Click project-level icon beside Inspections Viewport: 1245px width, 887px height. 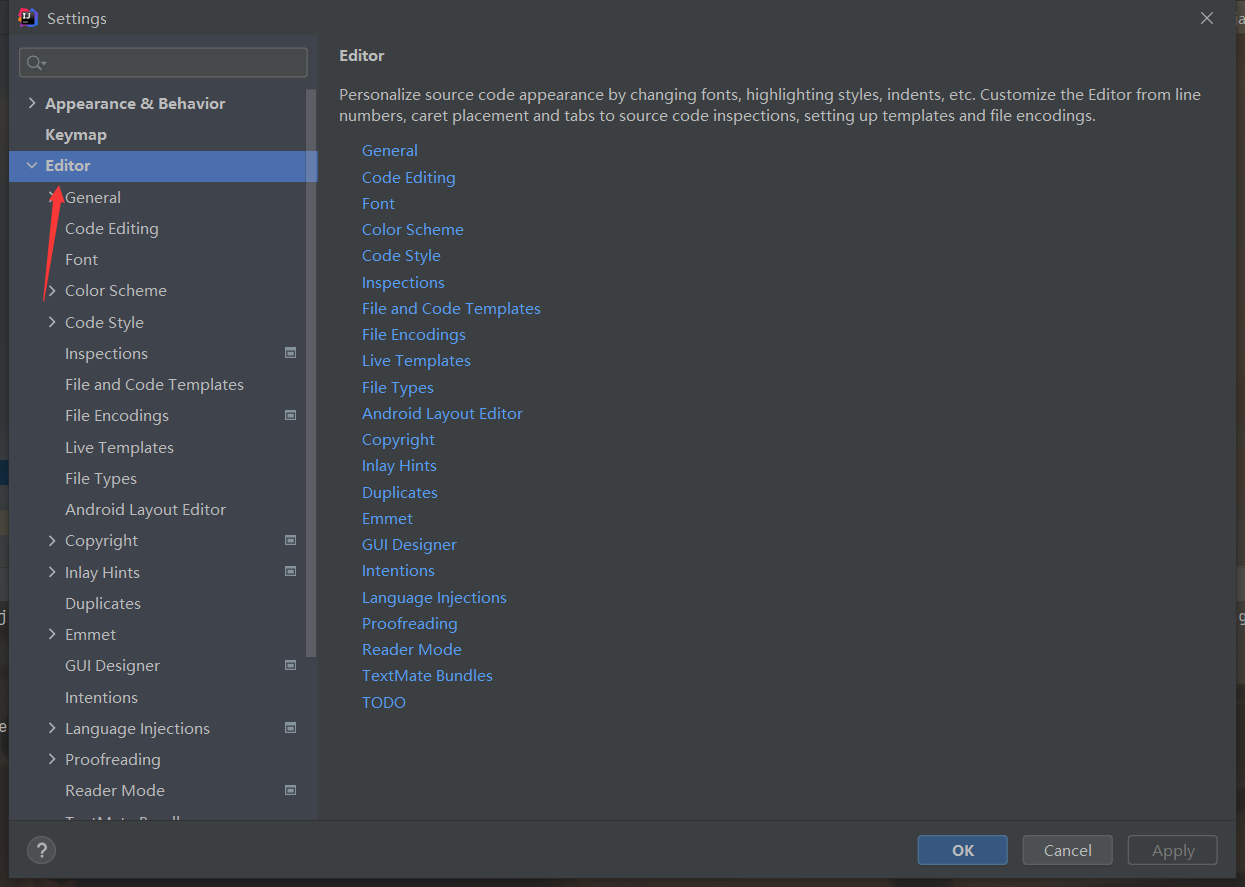(x=290, y=353)
